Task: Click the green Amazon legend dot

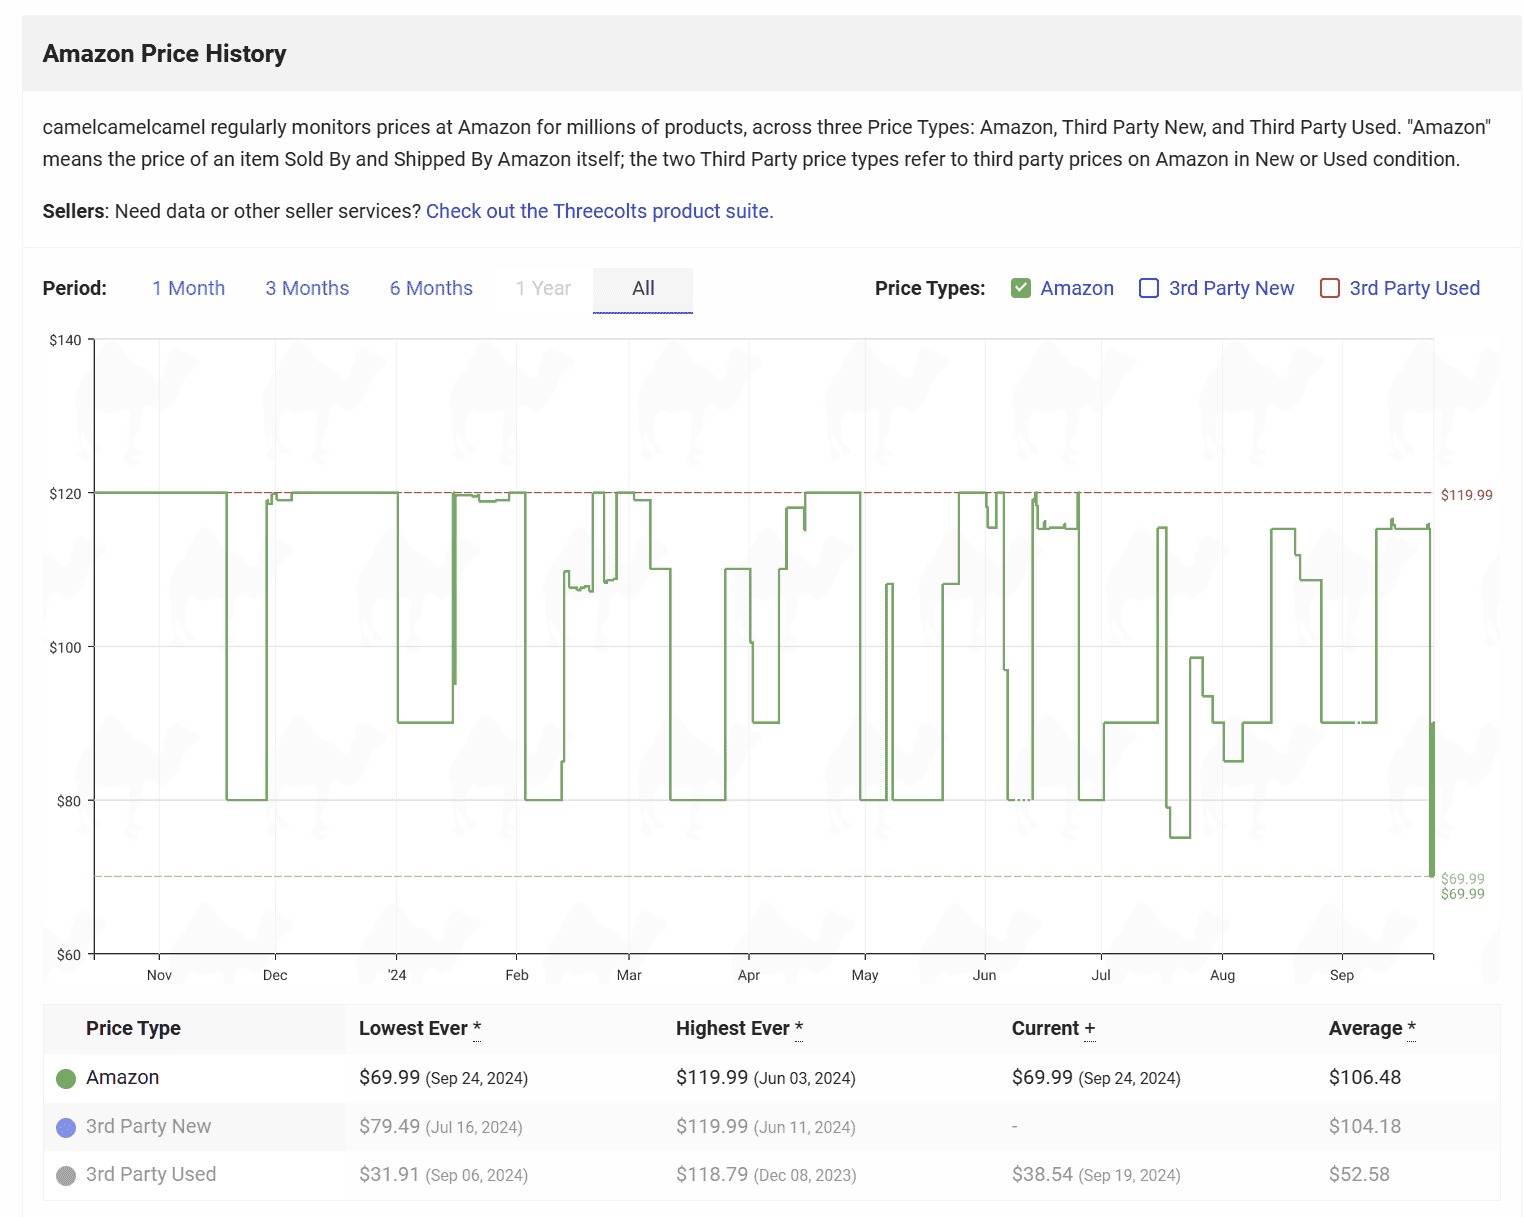Action: [66, 1079]
